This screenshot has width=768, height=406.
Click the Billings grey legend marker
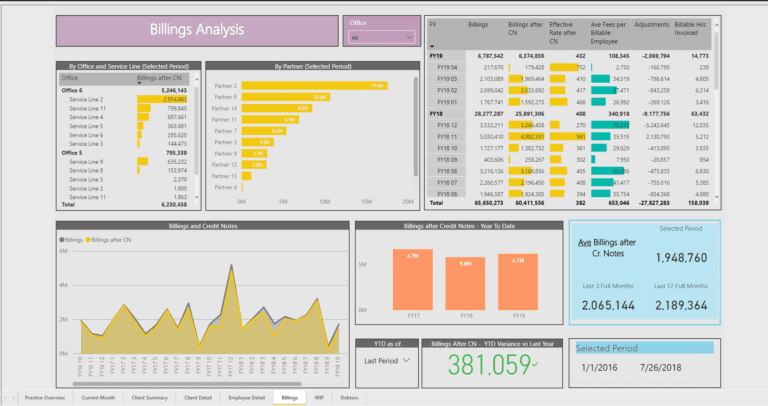pos(62,240)
